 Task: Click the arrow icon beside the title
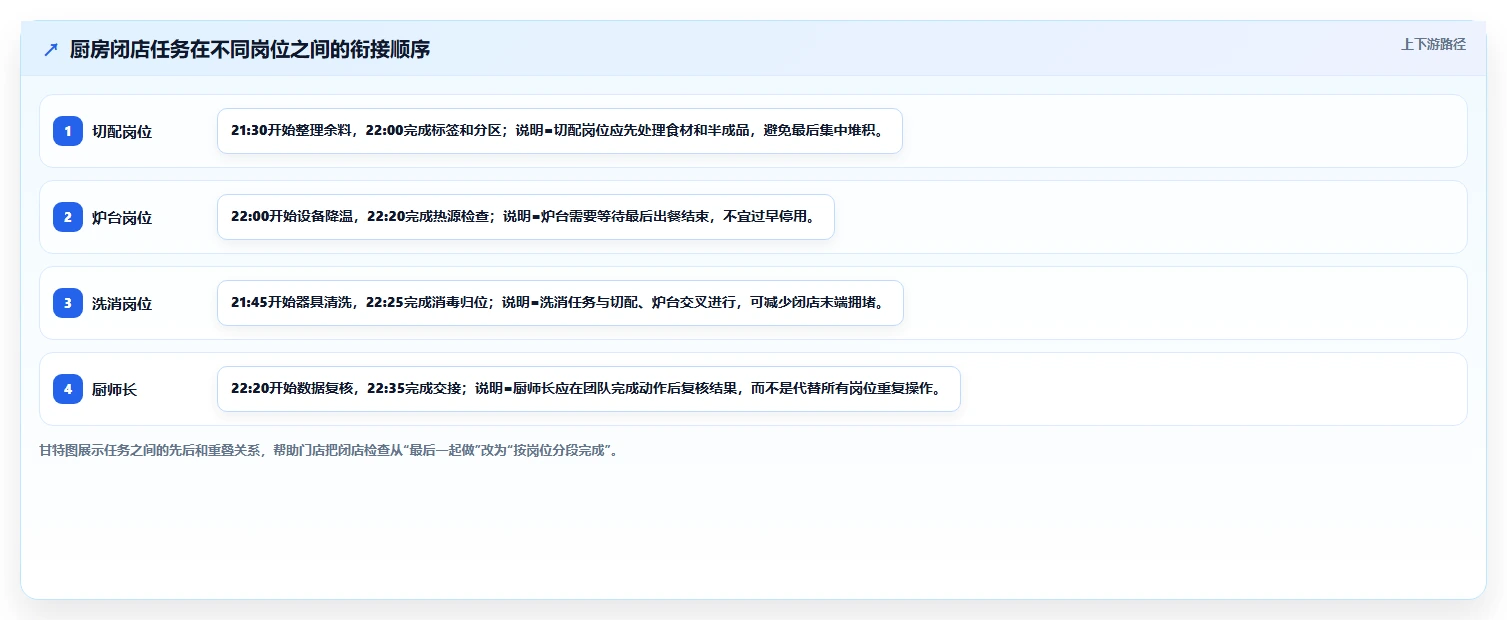pyautogui.click(x=51, y=50)
